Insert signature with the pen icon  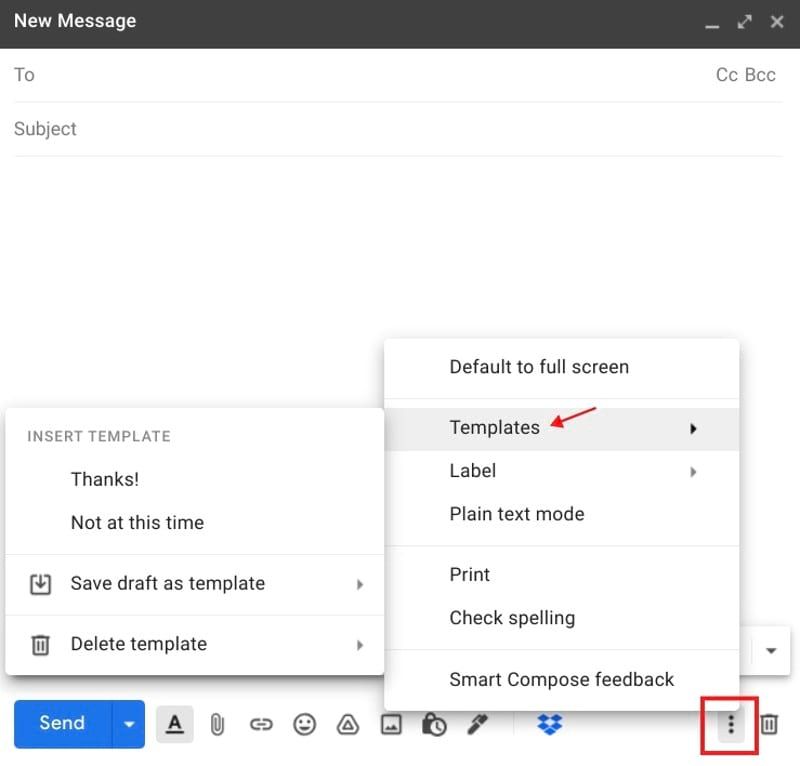477,724
